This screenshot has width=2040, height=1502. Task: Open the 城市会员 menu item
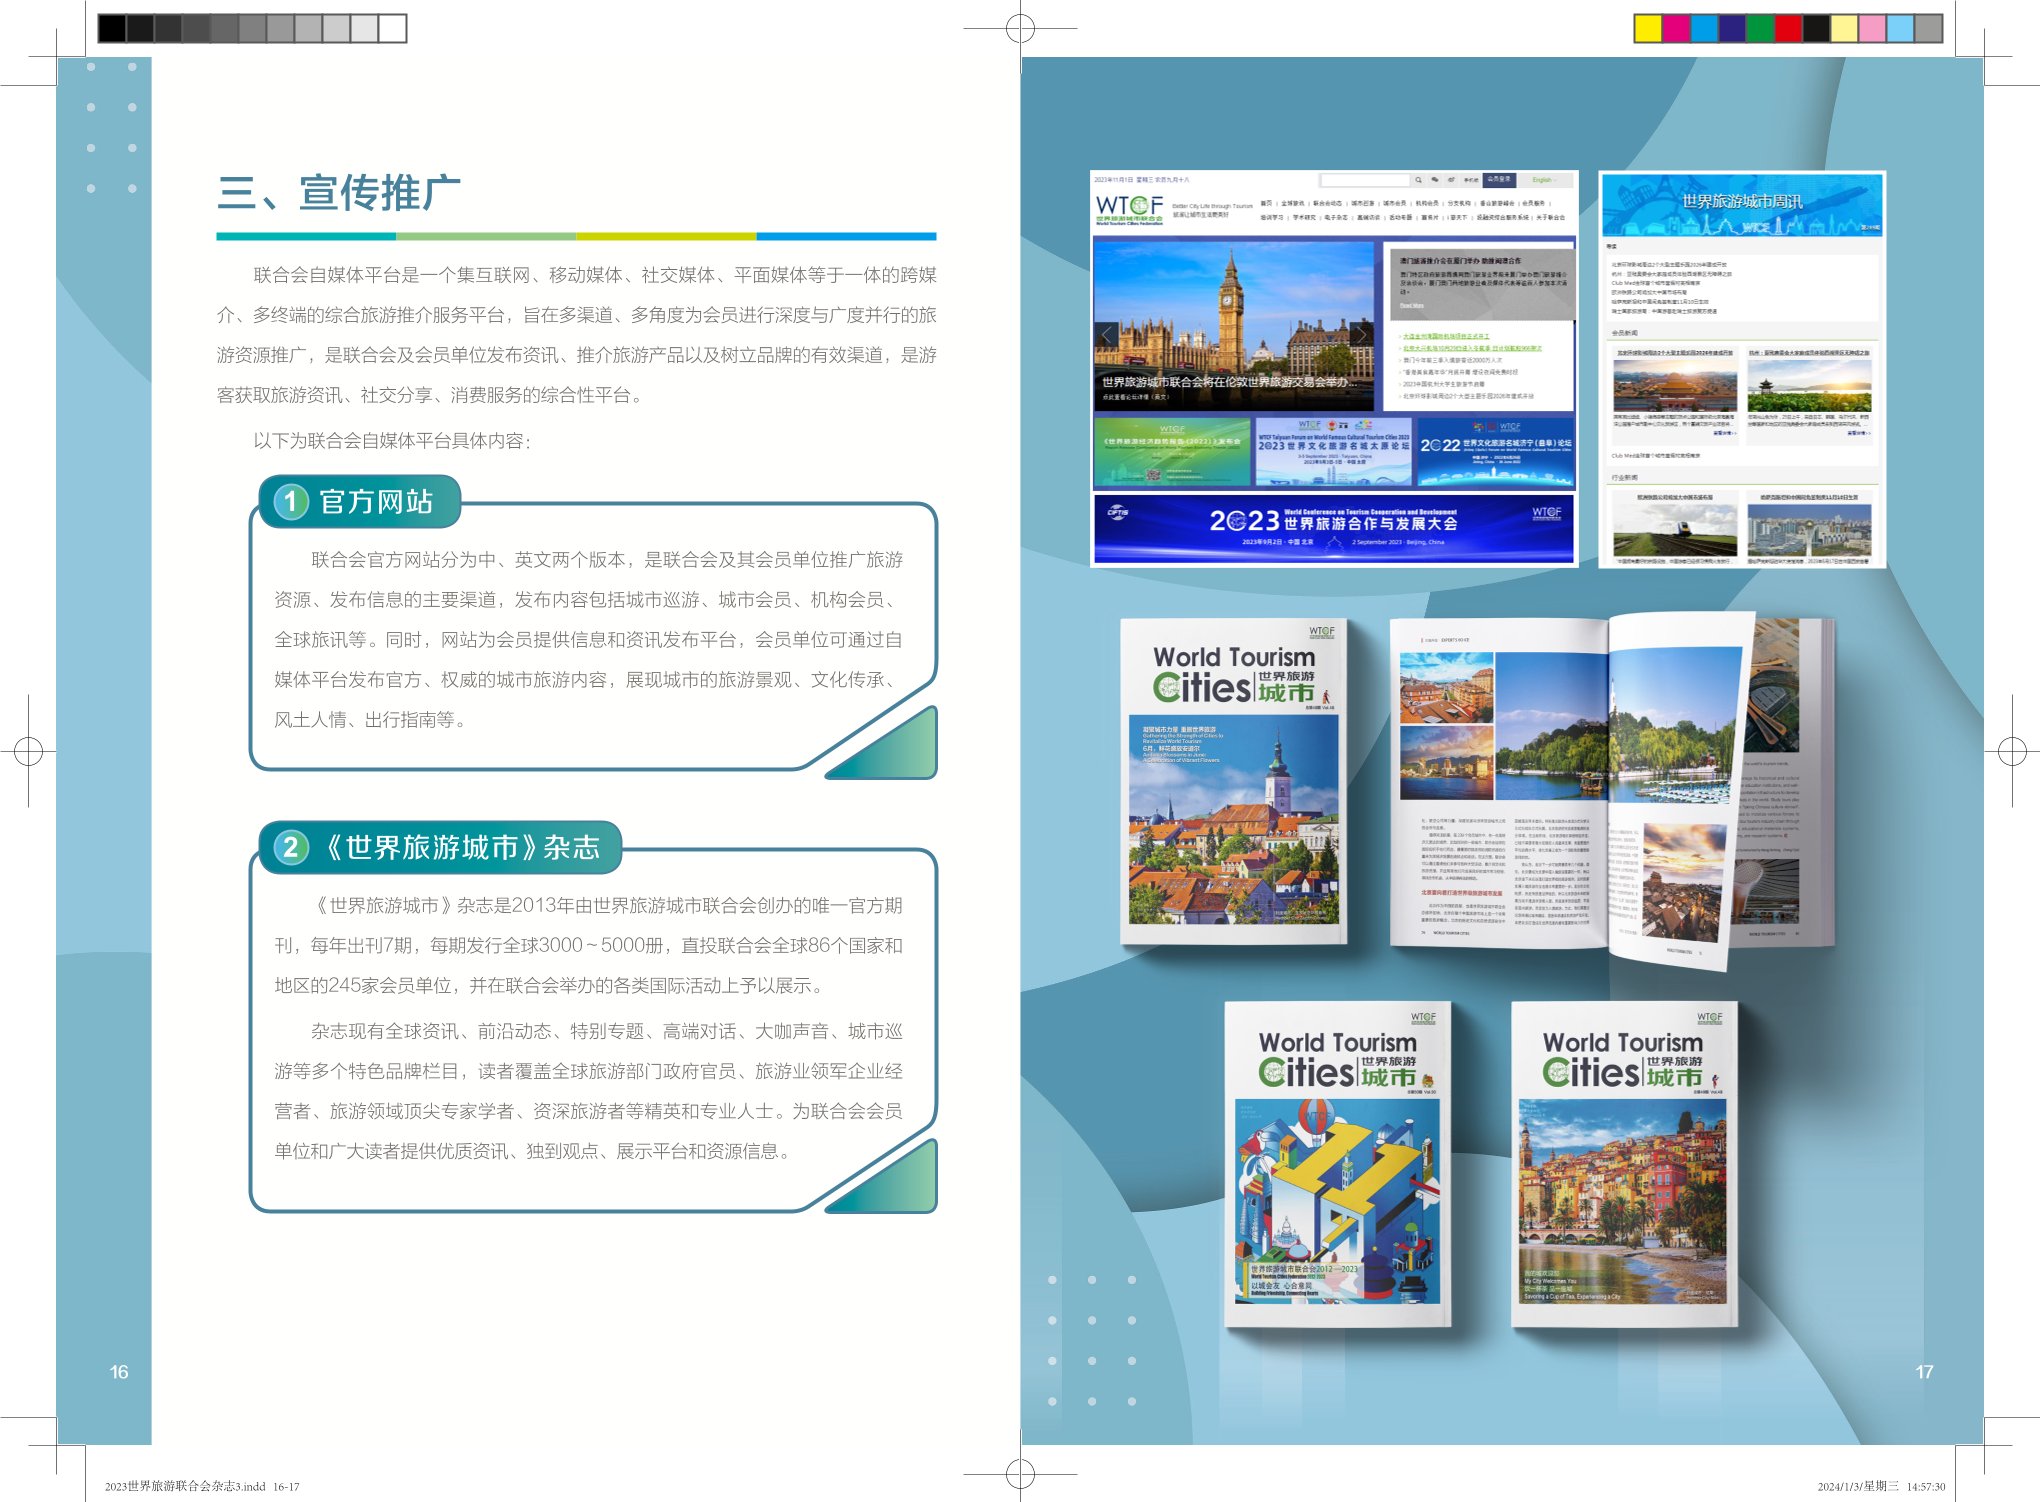(x=1395, y=203)
